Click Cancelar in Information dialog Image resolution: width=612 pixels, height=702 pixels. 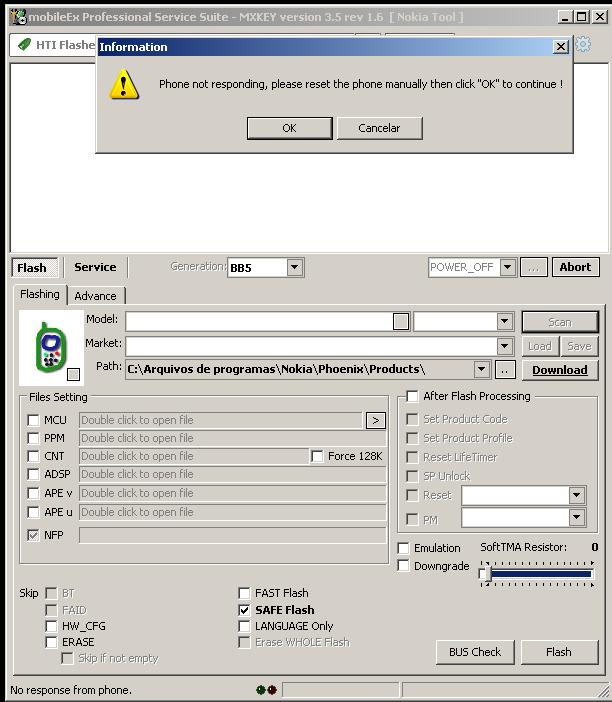pos(379,128)
